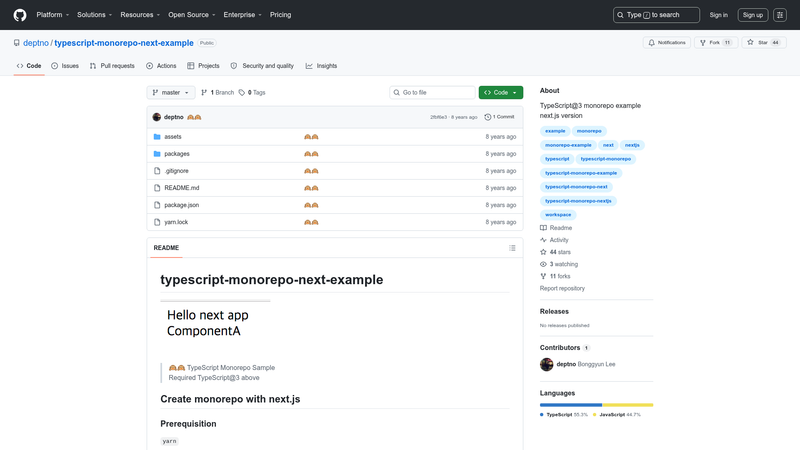Open the Insights tab
This screenshot has width=800, height=450.
point(321,66)
